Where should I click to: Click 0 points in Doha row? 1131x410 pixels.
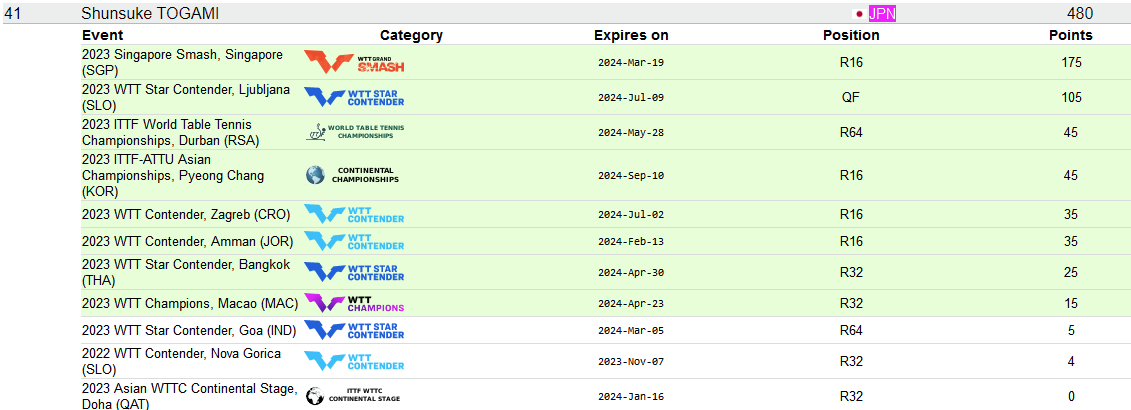tap(1071, 396)
